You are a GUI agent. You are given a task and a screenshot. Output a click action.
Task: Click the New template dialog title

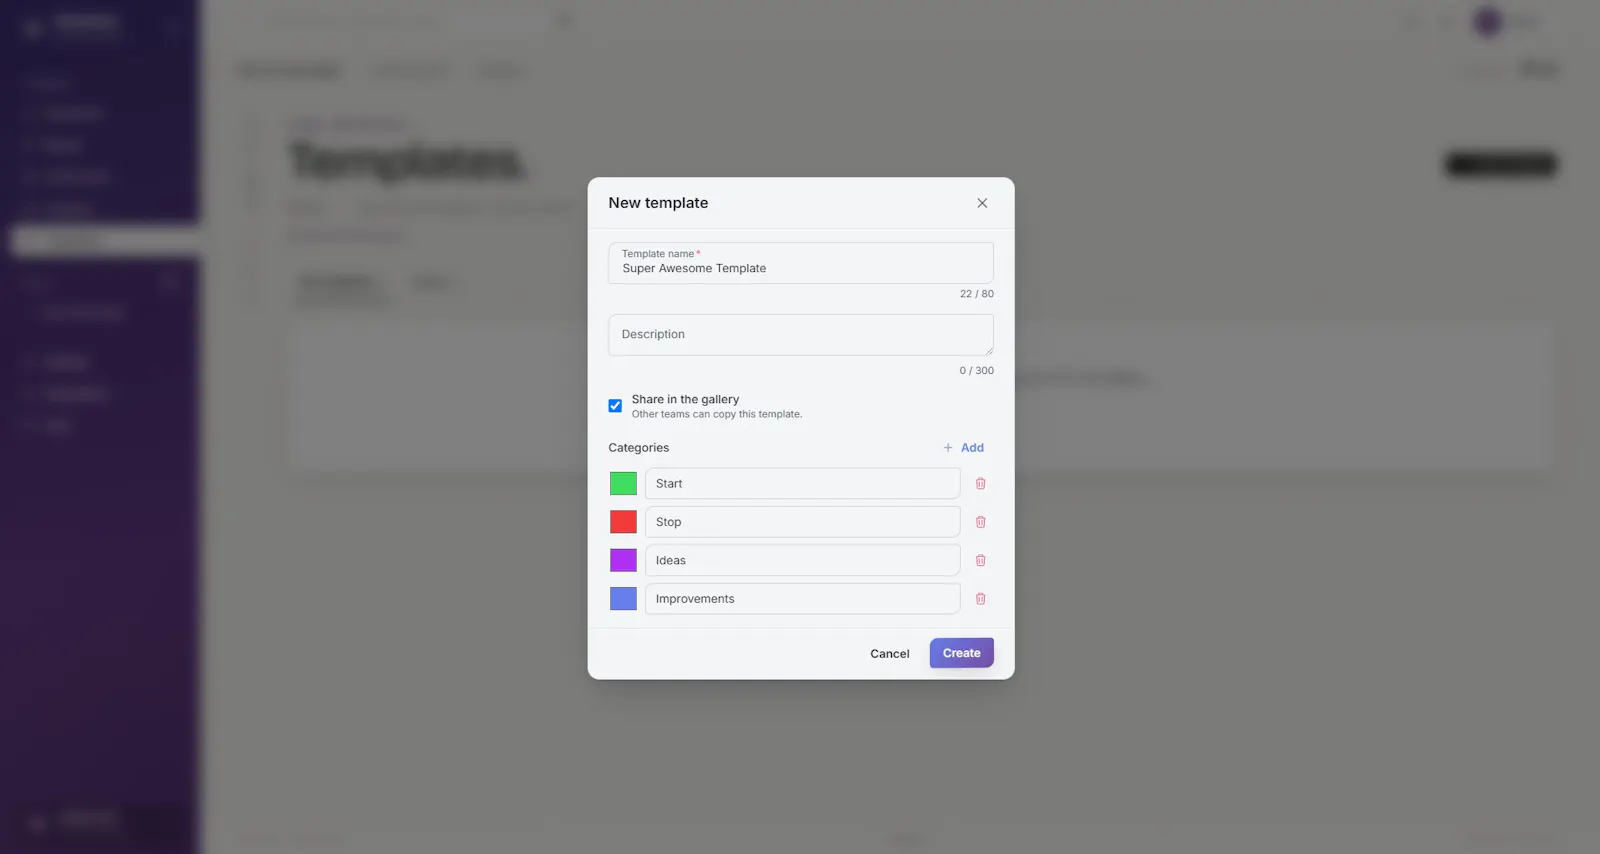click(658, 203)
